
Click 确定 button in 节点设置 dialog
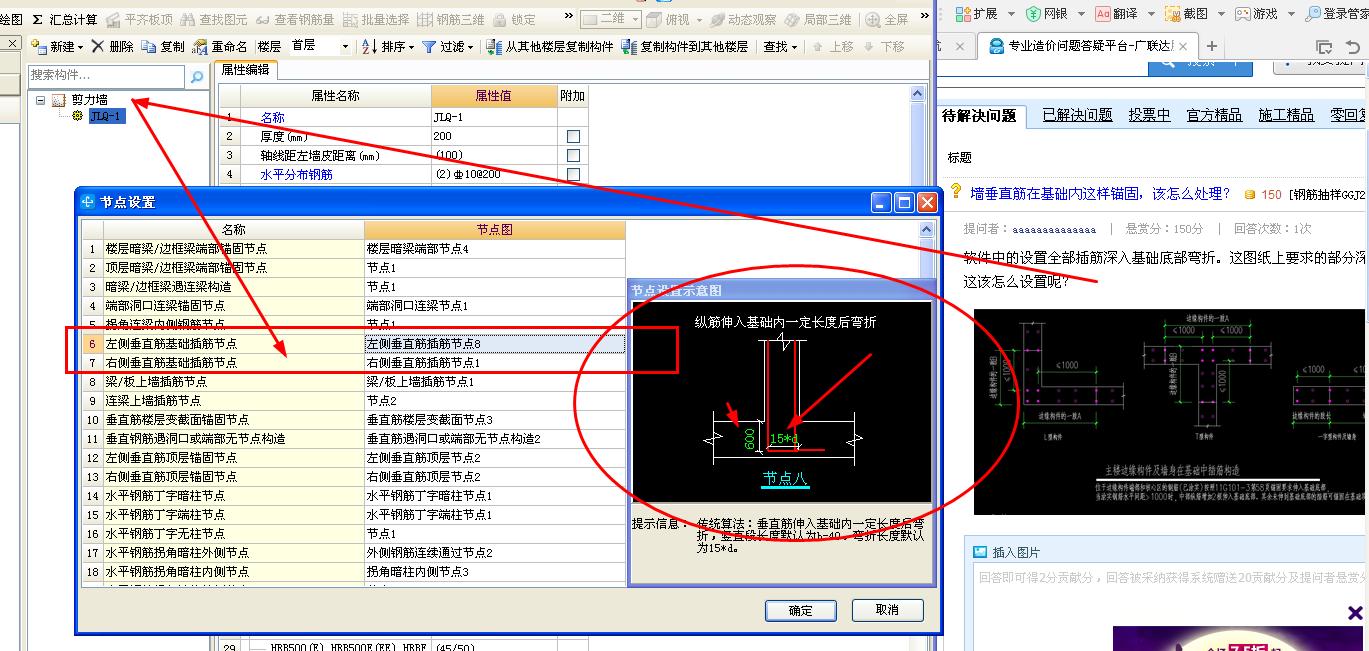pos(800,610)
